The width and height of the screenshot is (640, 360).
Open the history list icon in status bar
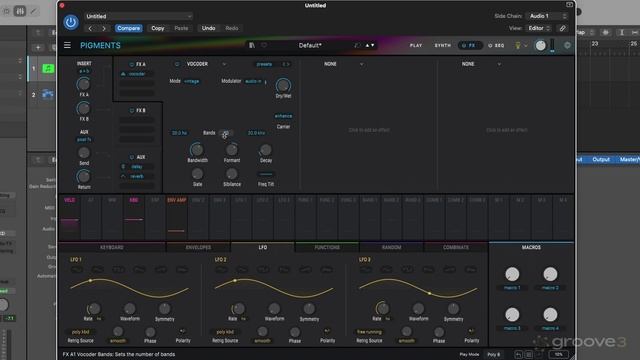tap(529, 355)
